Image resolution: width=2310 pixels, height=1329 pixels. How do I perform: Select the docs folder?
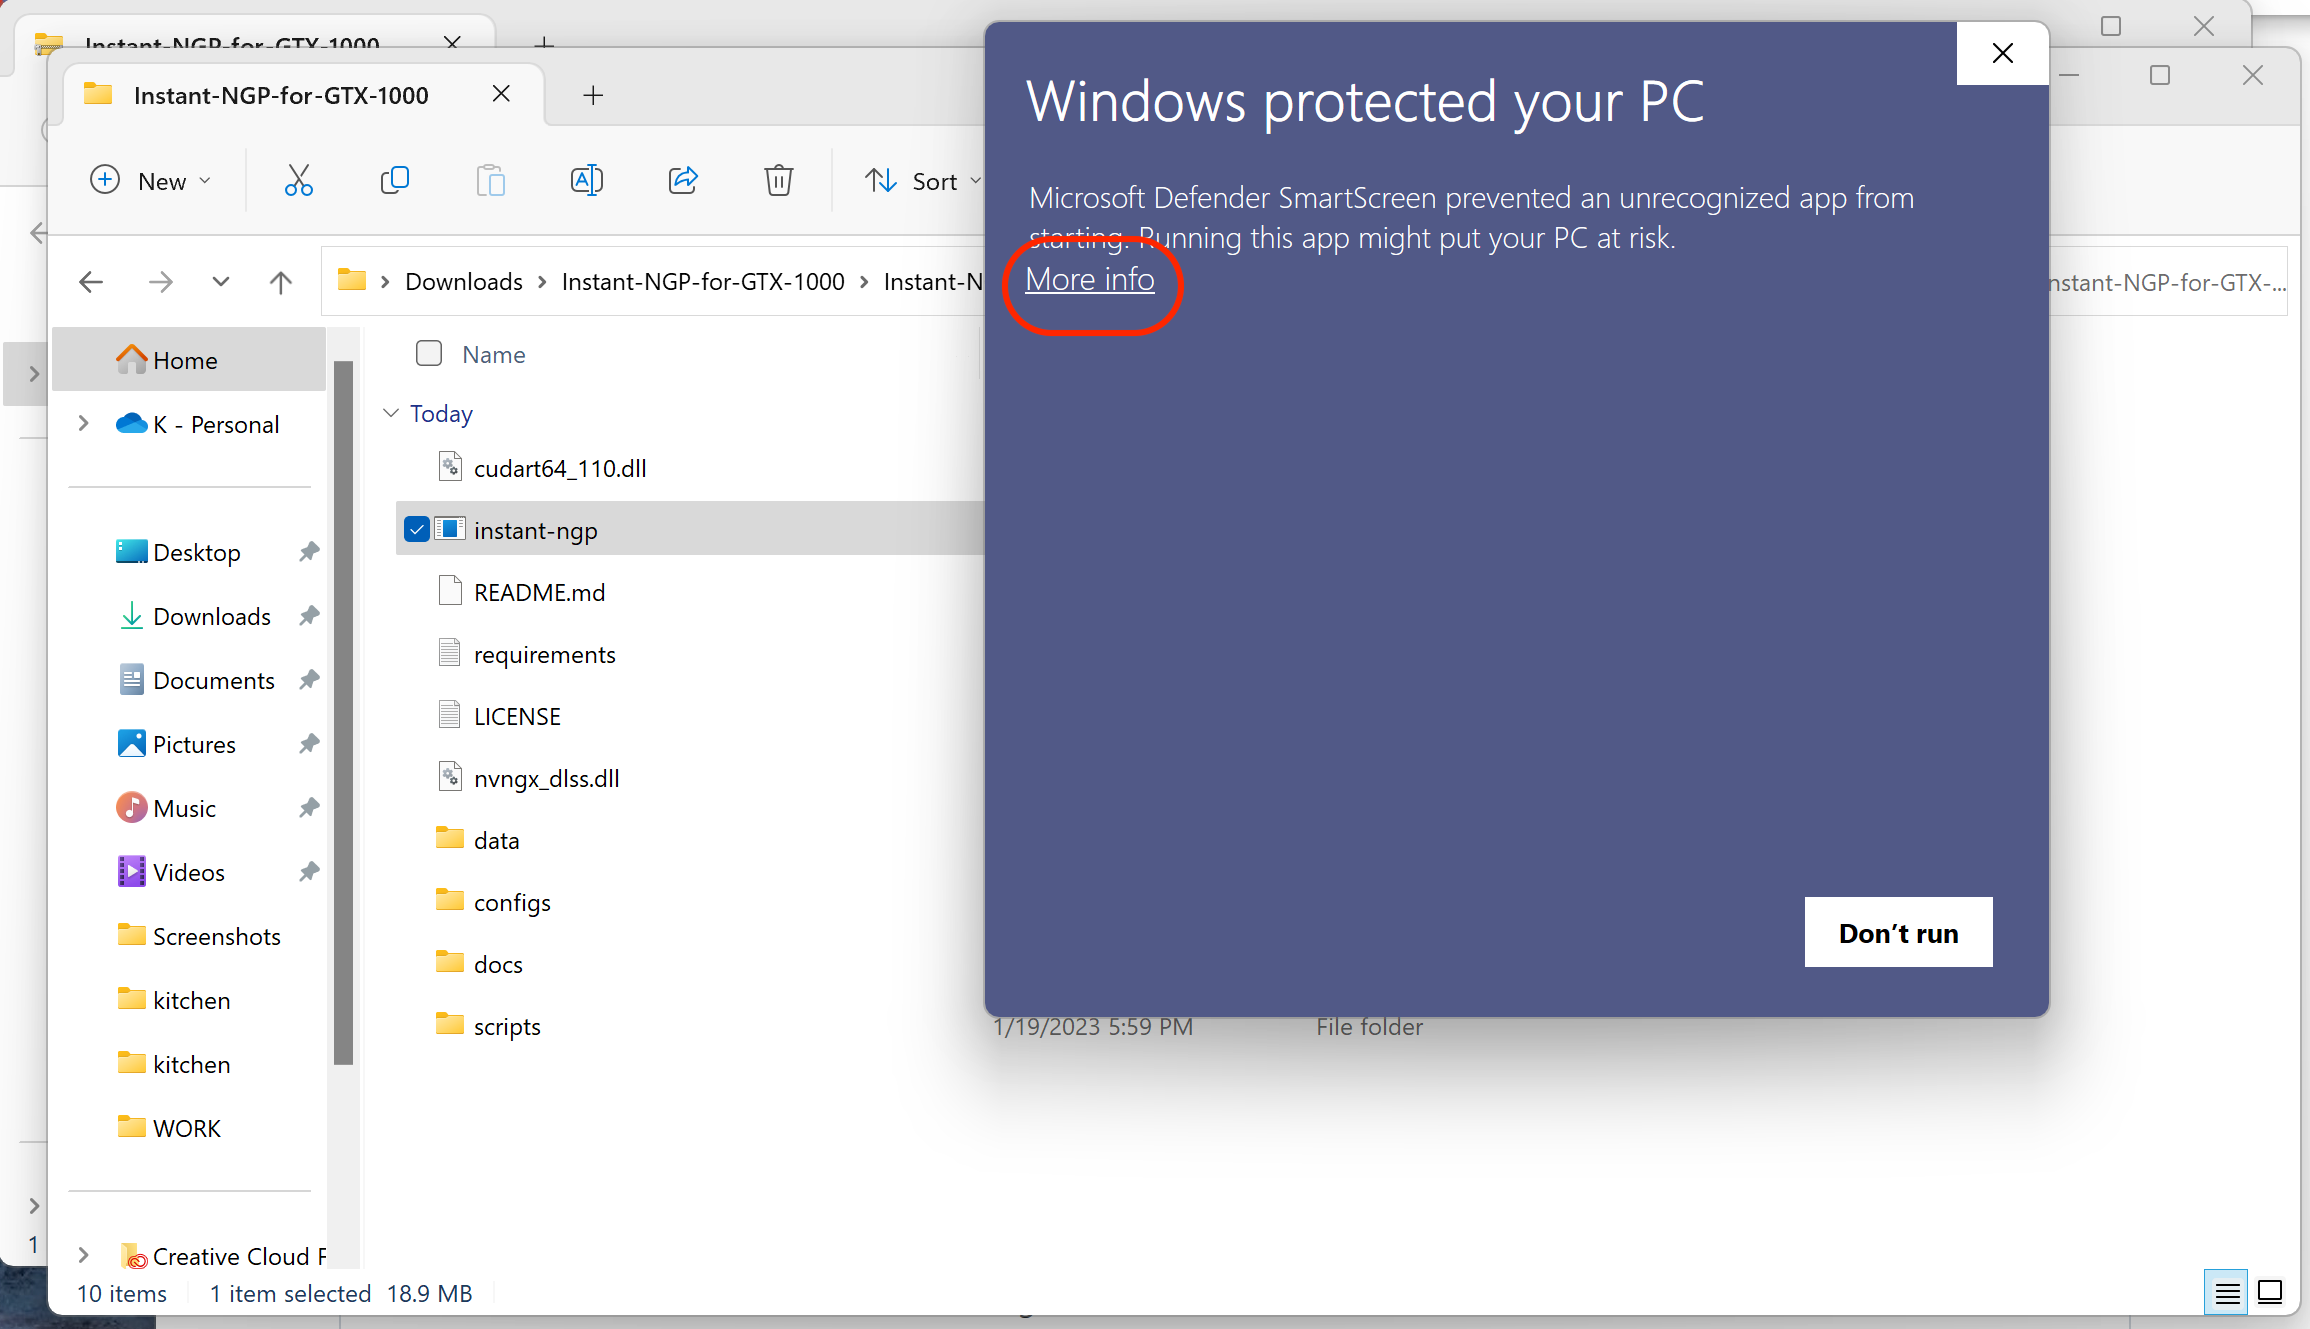point(498,964)
